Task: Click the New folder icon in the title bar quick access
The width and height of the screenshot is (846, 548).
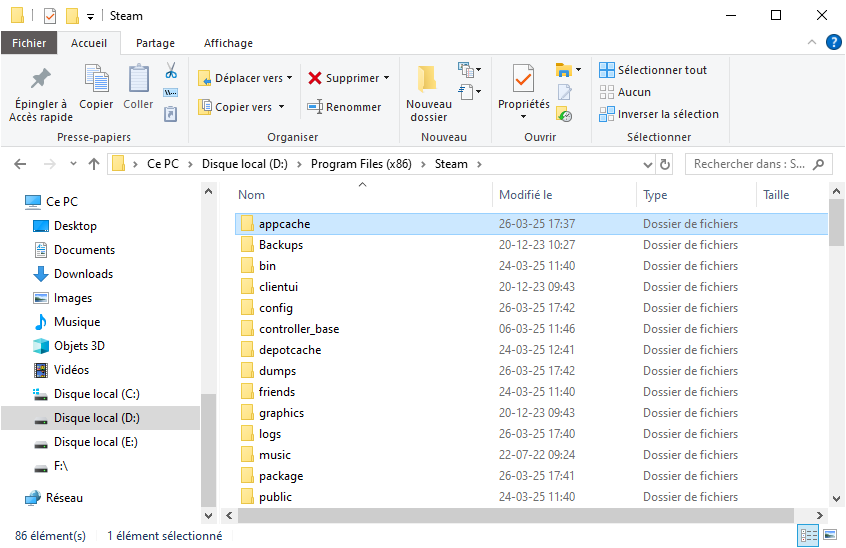Action: [x=72, y=16]
